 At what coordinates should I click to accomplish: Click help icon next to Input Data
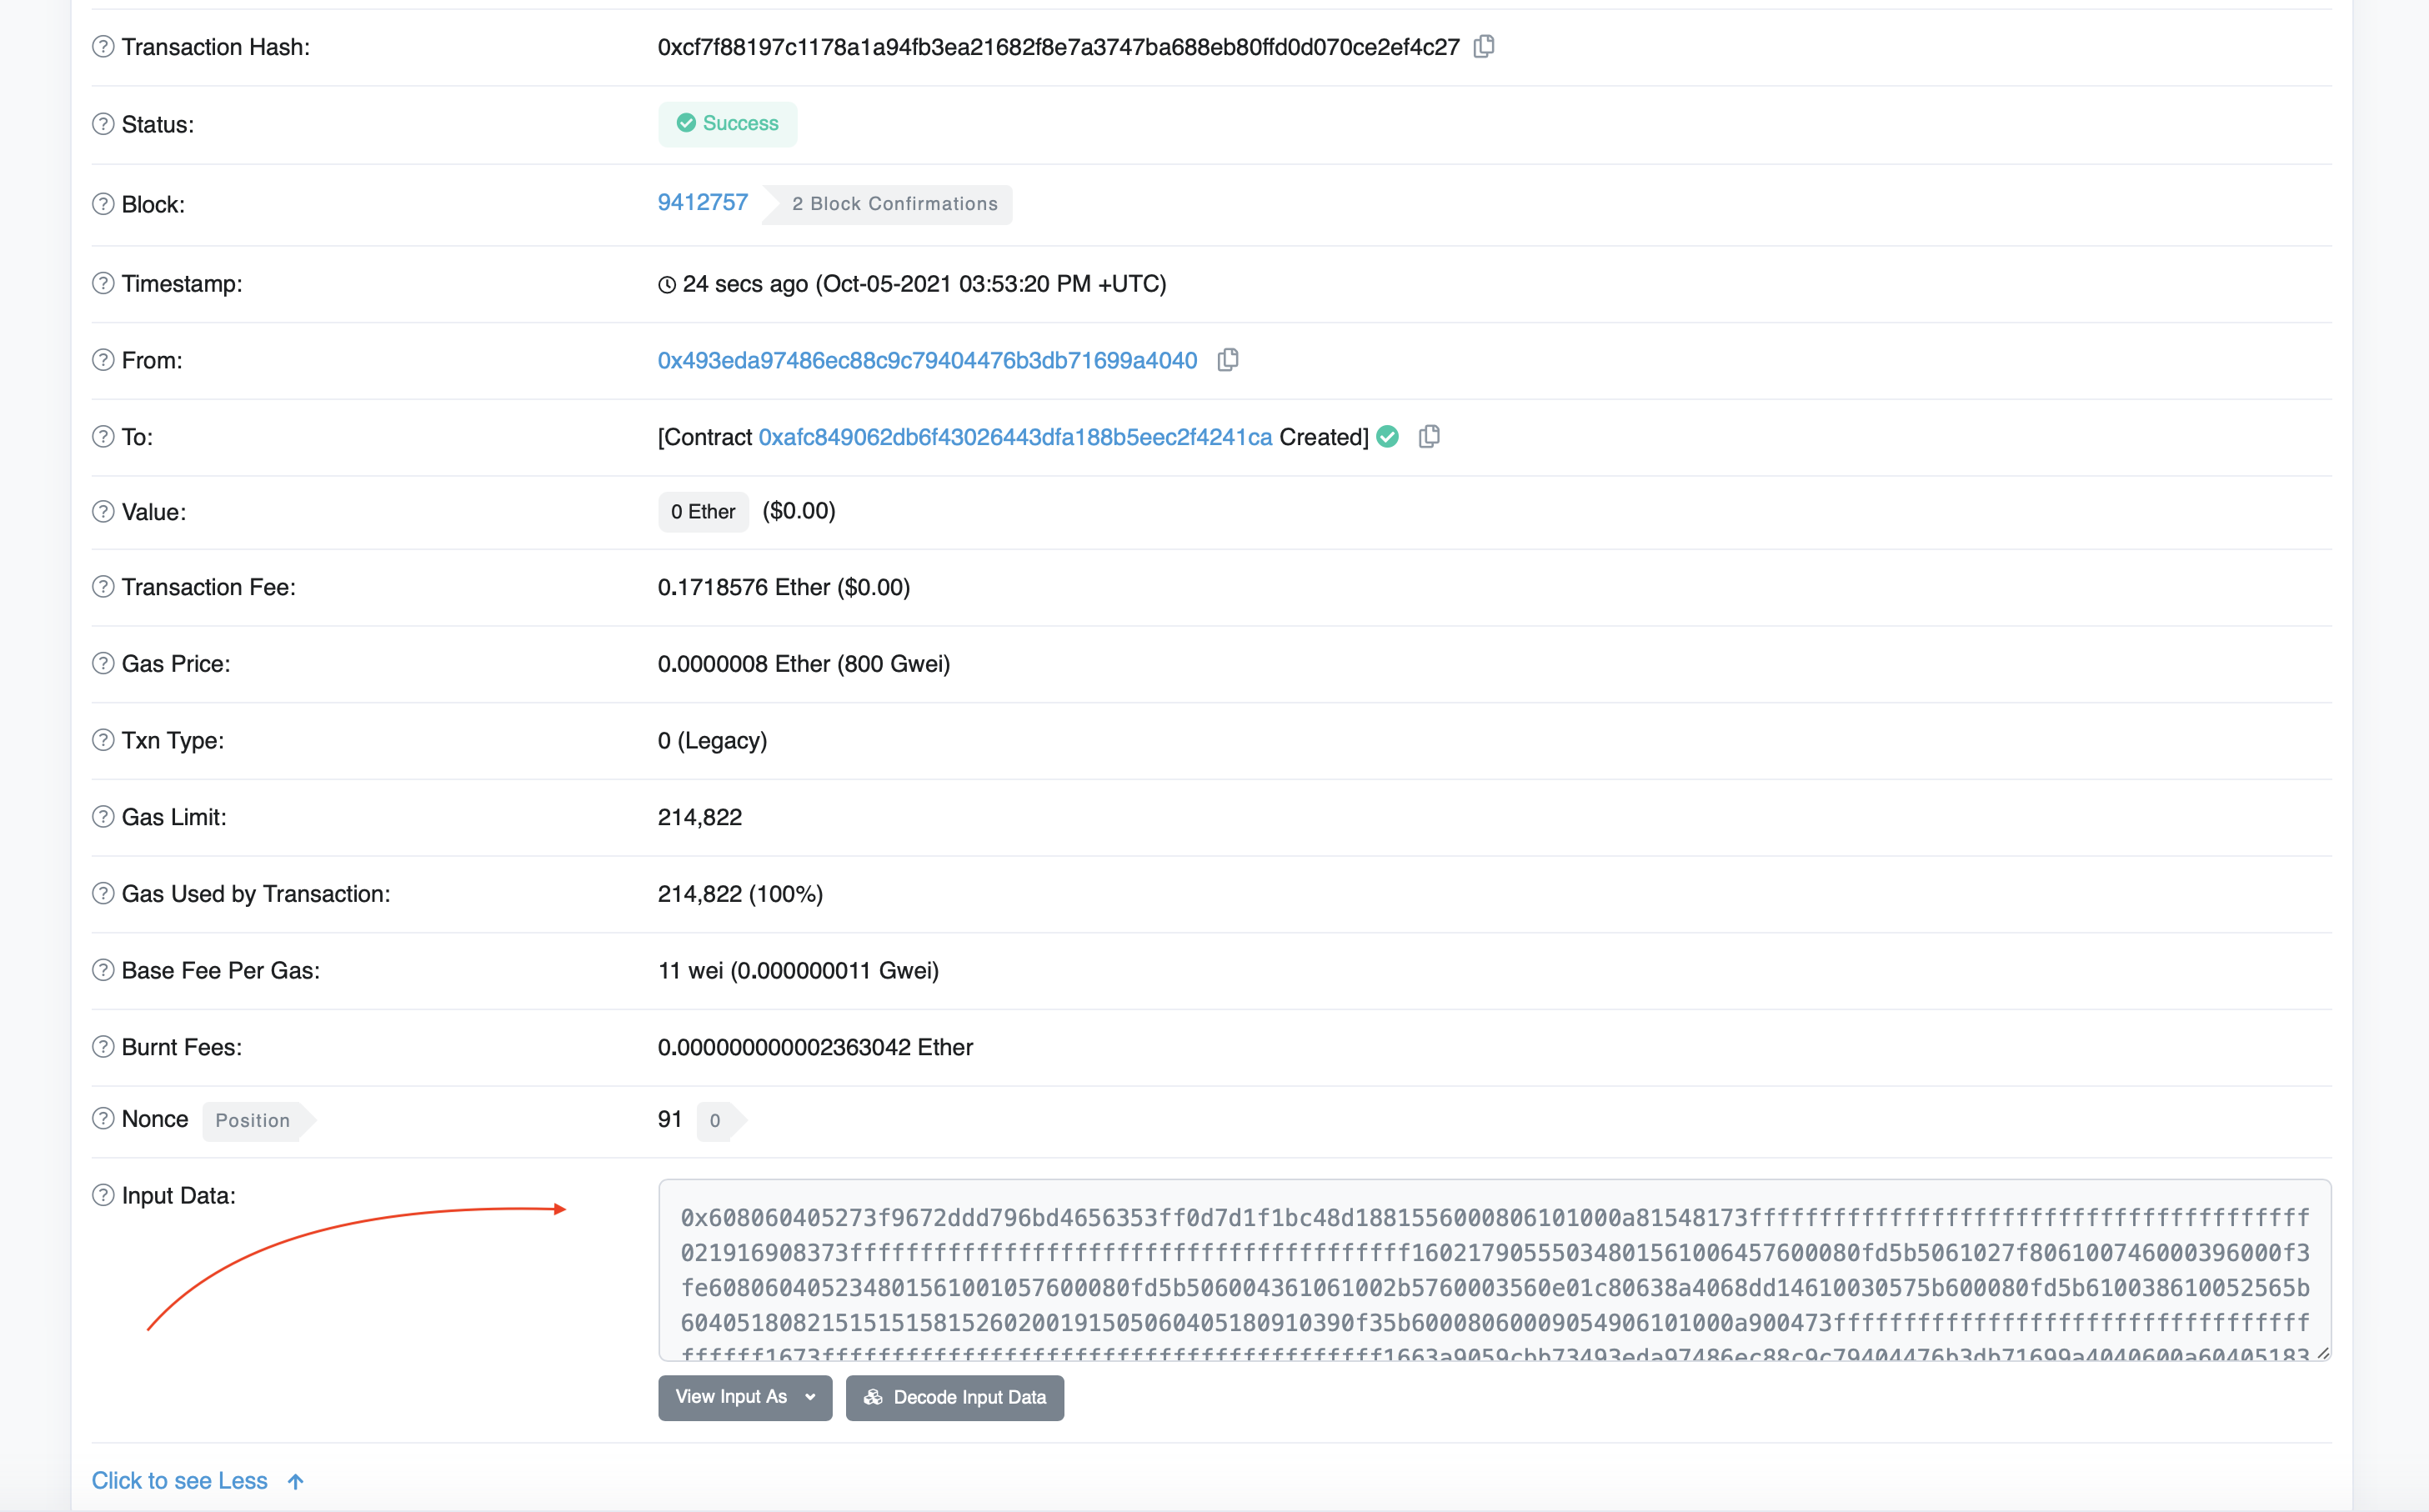pos(103,1195)
